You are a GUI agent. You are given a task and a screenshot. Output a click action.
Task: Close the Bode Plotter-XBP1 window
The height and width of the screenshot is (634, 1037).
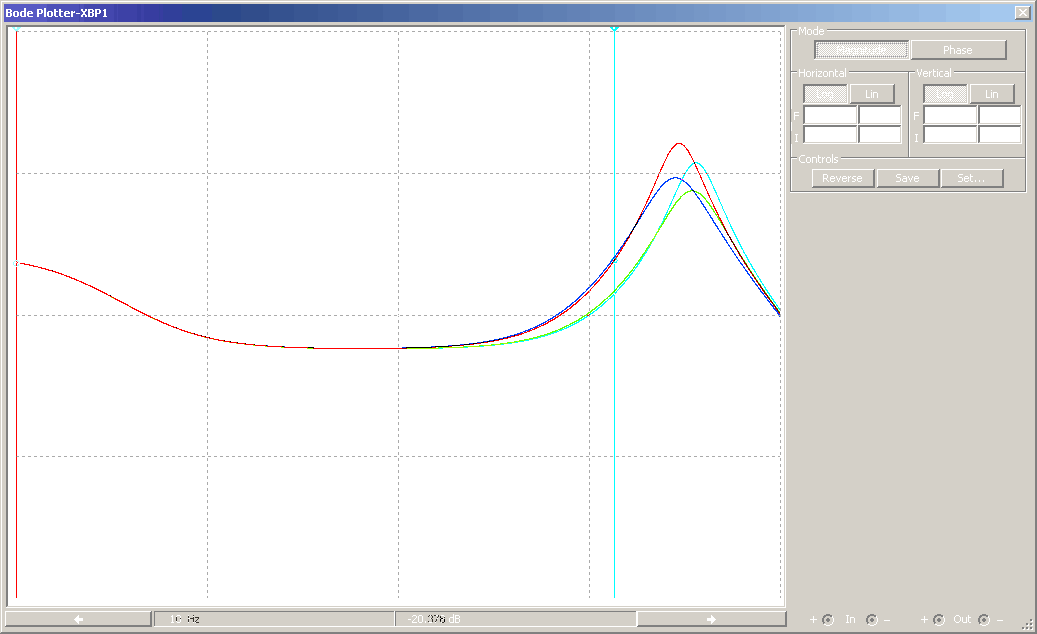point(1021,12)
